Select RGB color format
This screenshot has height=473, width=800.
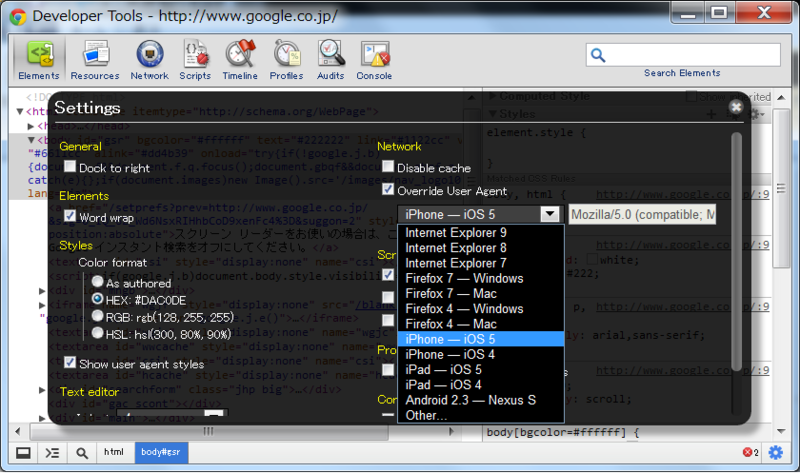pos(97,316)
